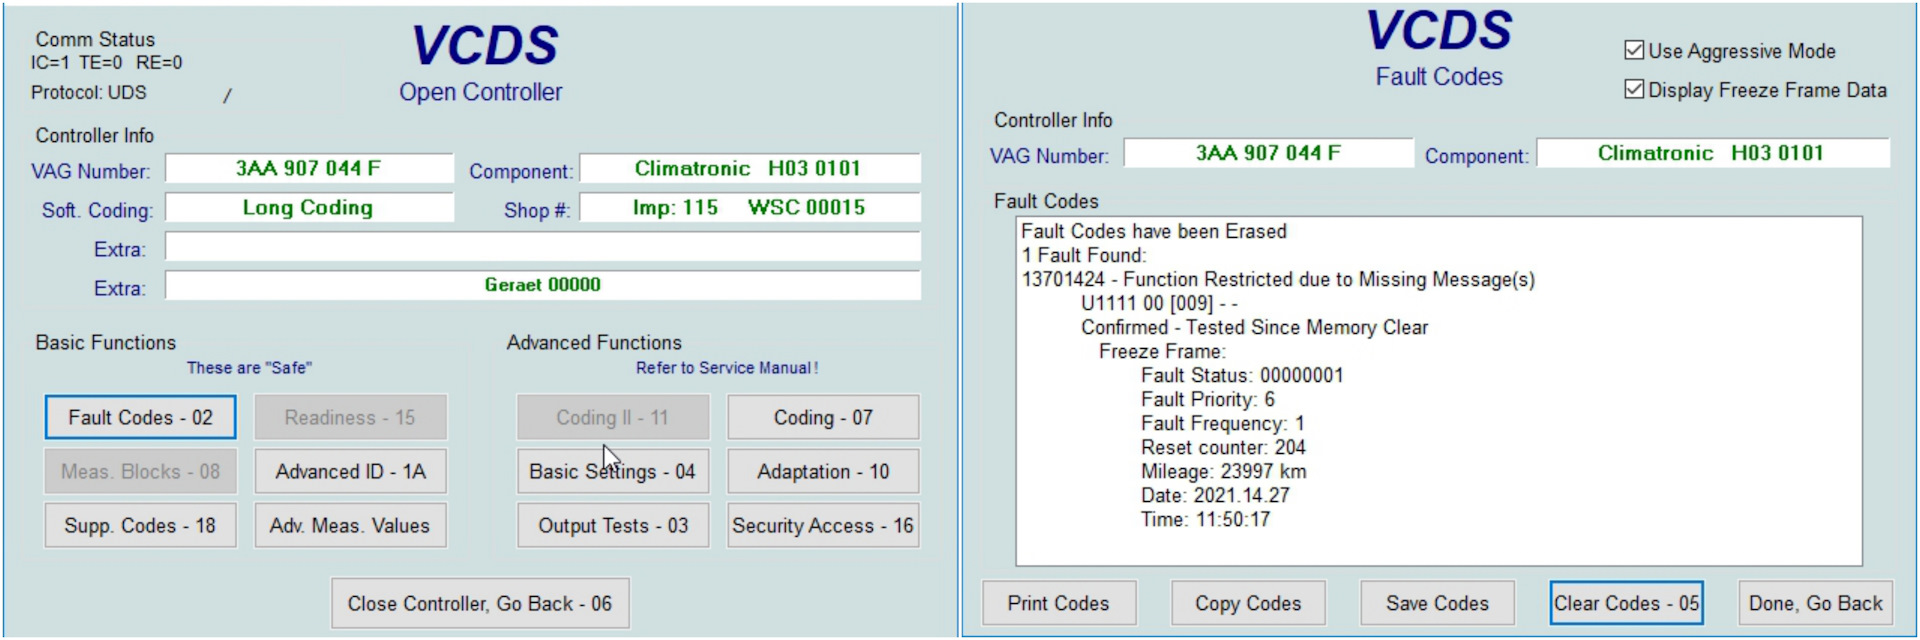Open Adv. Meas. Values
The image size is (1920, 640).
(350, 525)
